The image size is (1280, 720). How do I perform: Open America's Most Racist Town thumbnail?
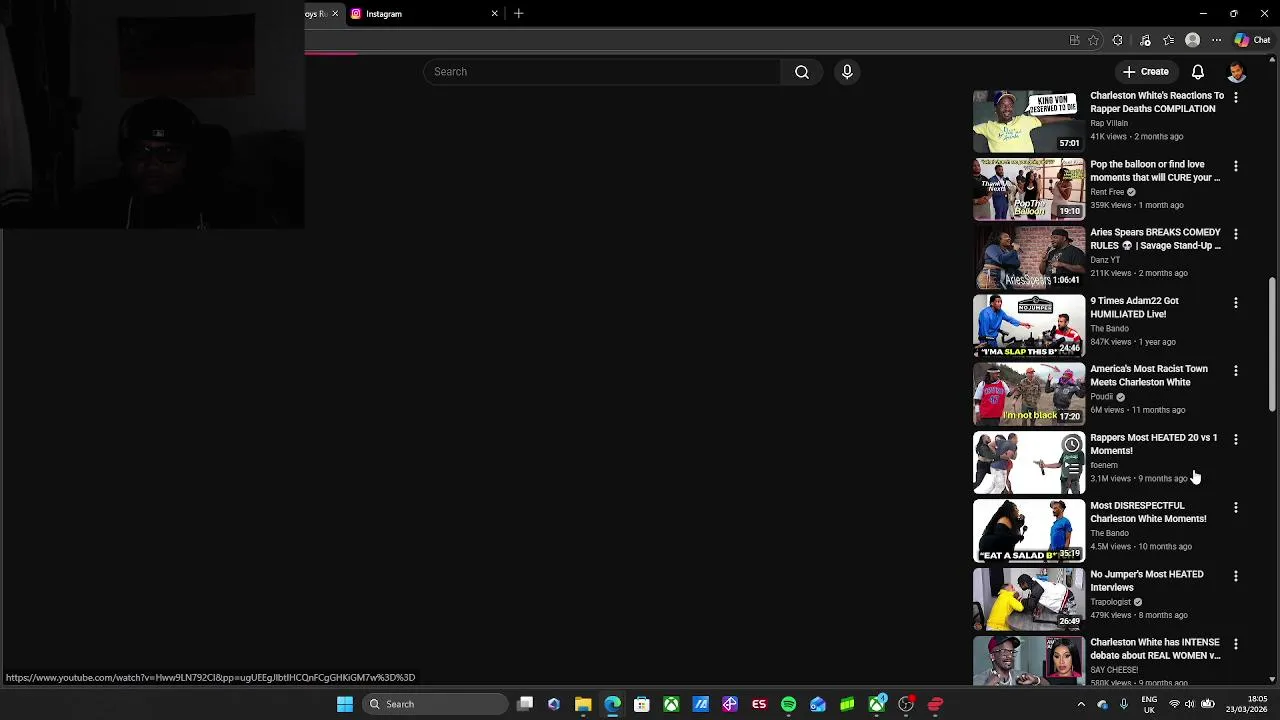click(1029, 394)
